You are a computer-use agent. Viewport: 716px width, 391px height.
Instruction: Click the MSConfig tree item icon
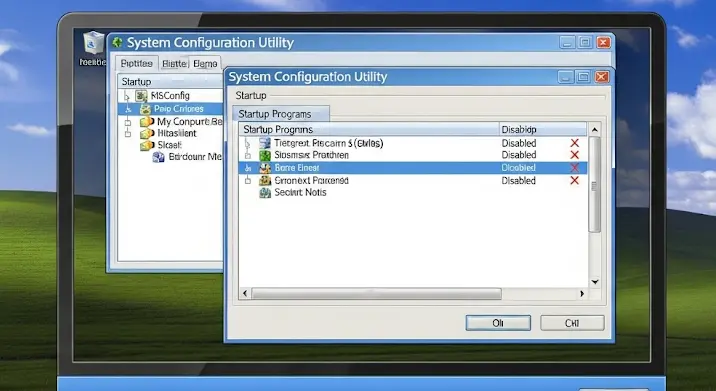pos(142,96)
